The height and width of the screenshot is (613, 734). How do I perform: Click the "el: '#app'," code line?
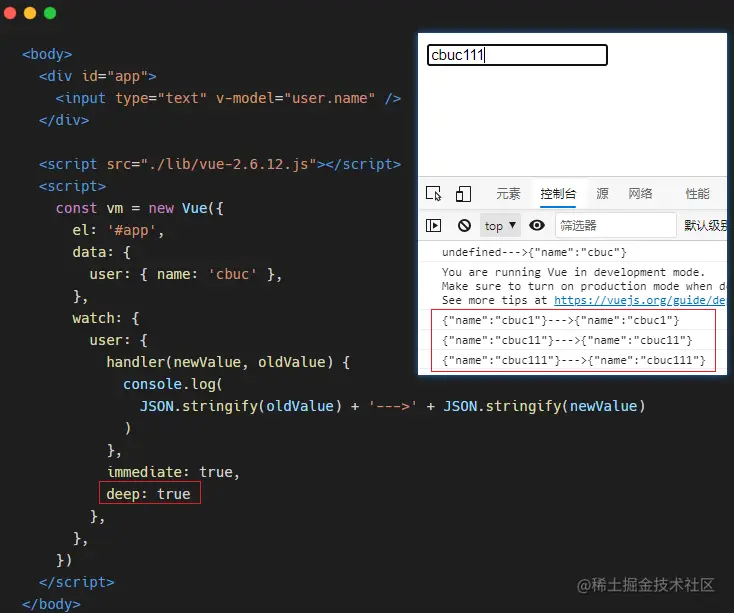[118, 230]
